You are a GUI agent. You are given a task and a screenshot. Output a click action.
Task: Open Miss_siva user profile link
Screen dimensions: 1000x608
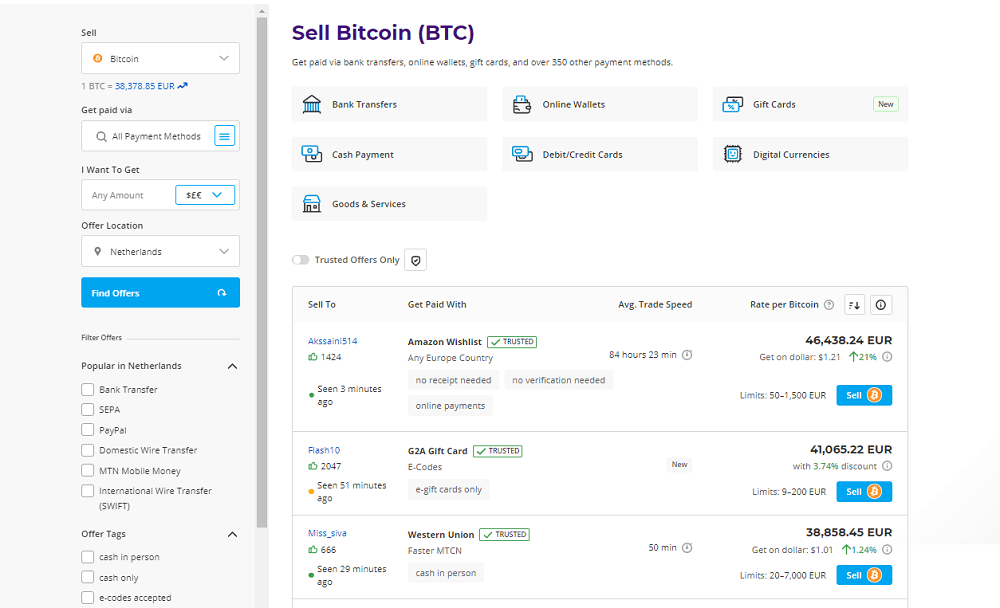[x=327, y=533]
